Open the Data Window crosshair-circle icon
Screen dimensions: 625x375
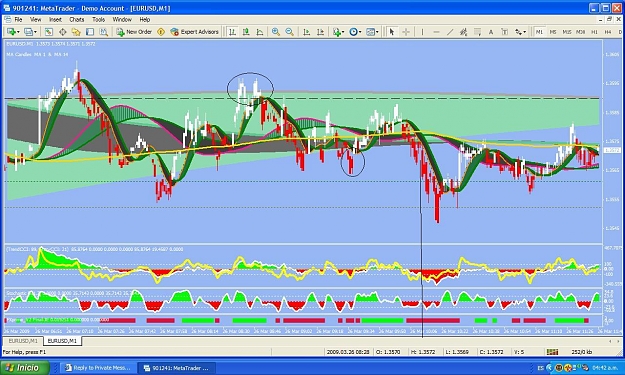pyautogui.click(x=63, y=32)
